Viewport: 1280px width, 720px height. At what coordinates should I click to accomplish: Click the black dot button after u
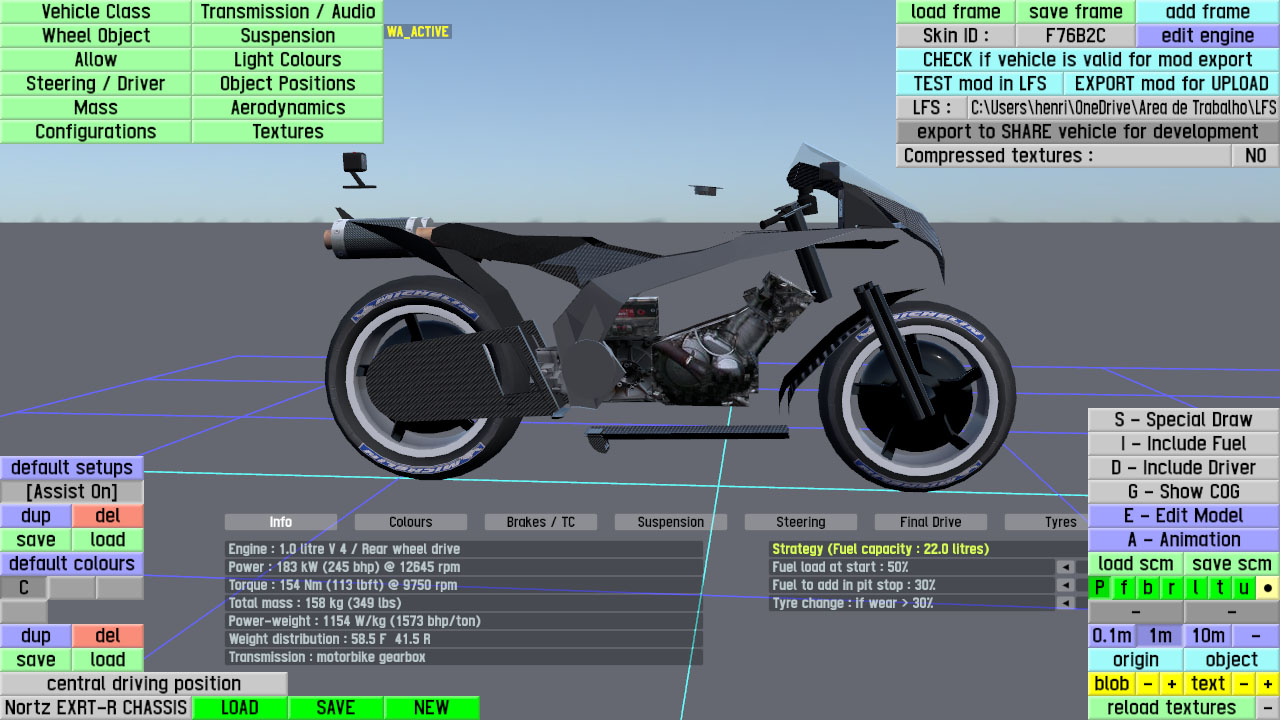click(x=1268, y=588)
